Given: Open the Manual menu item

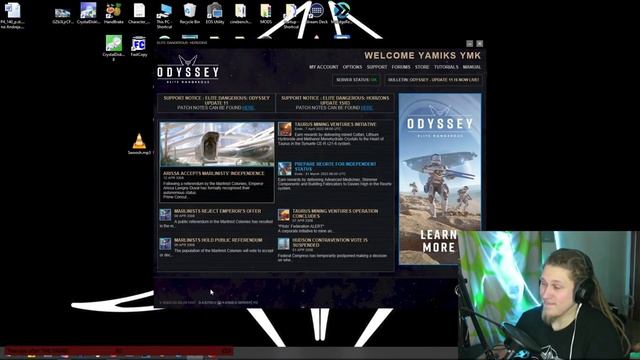Looking at the screenshot, I should (x=472, y=67).
